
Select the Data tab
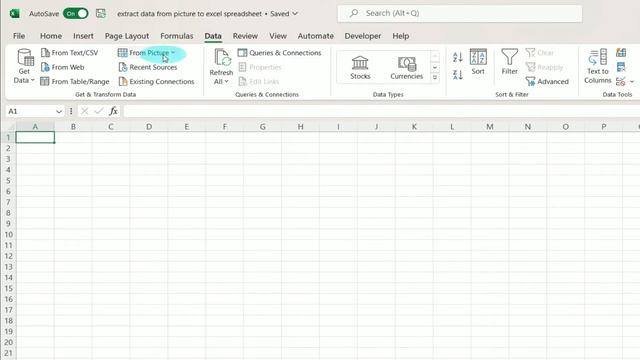coord(213,36)
